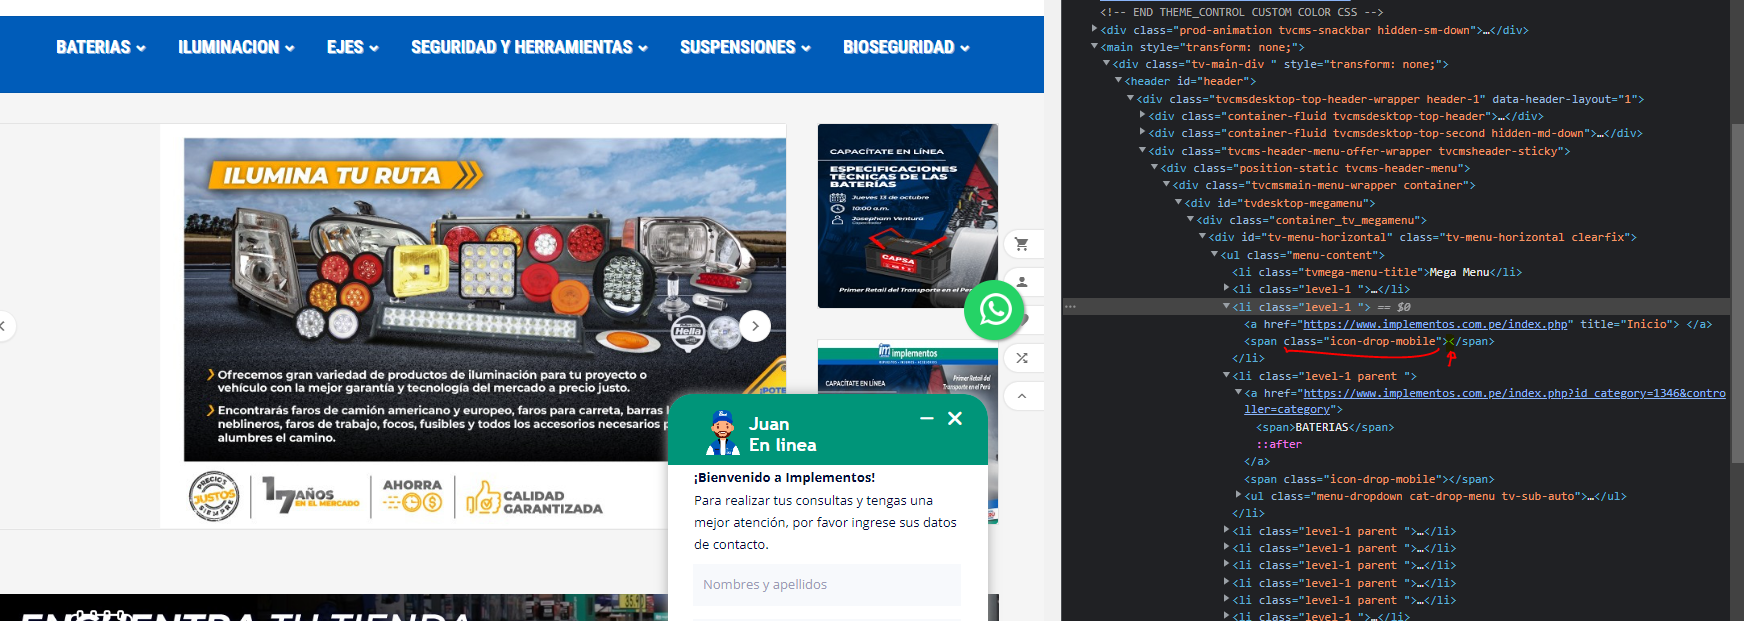Open the index.php href link in DevTools
Image resolution: width=1744 pixels, height=621 pixels.
(x=1435, y=324)
